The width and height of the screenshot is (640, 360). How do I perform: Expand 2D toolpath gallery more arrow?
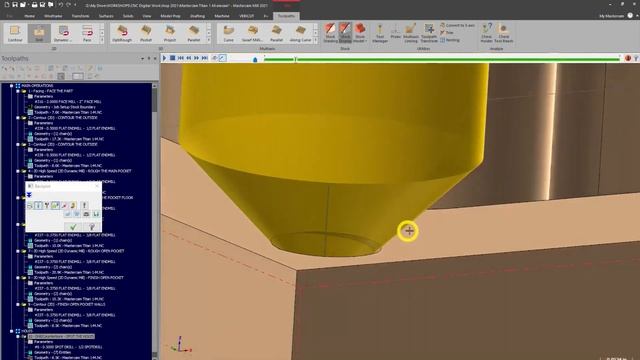coord(102,40)
